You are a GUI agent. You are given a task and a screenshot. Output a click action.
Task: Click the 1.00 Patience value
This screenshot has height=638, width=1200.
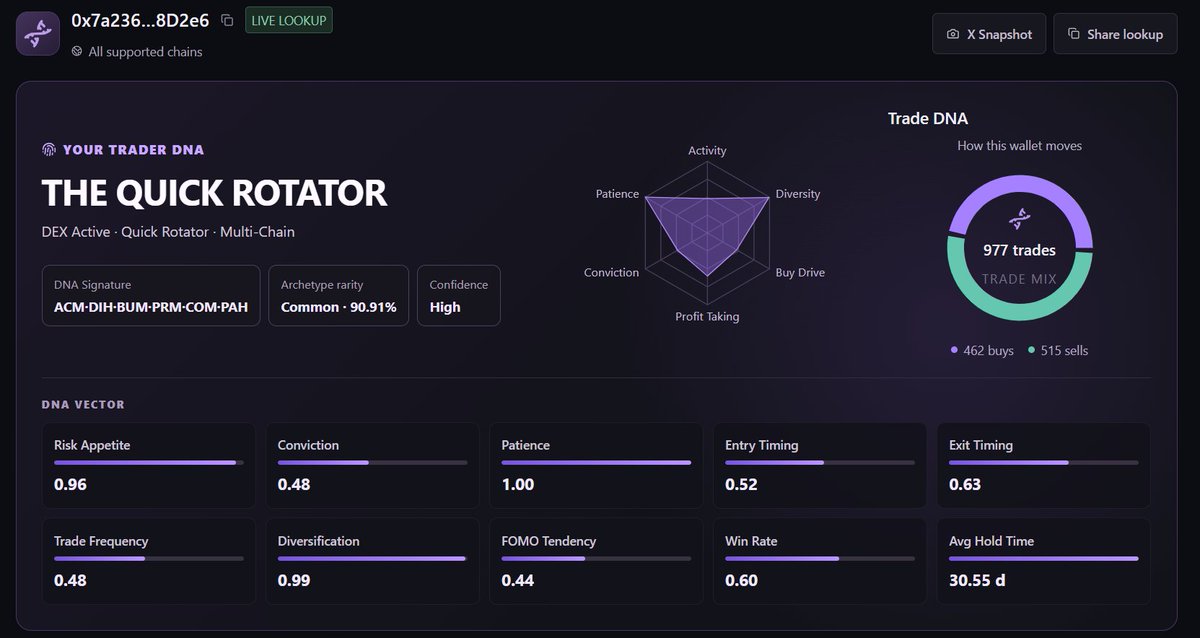tap(518, 485)
